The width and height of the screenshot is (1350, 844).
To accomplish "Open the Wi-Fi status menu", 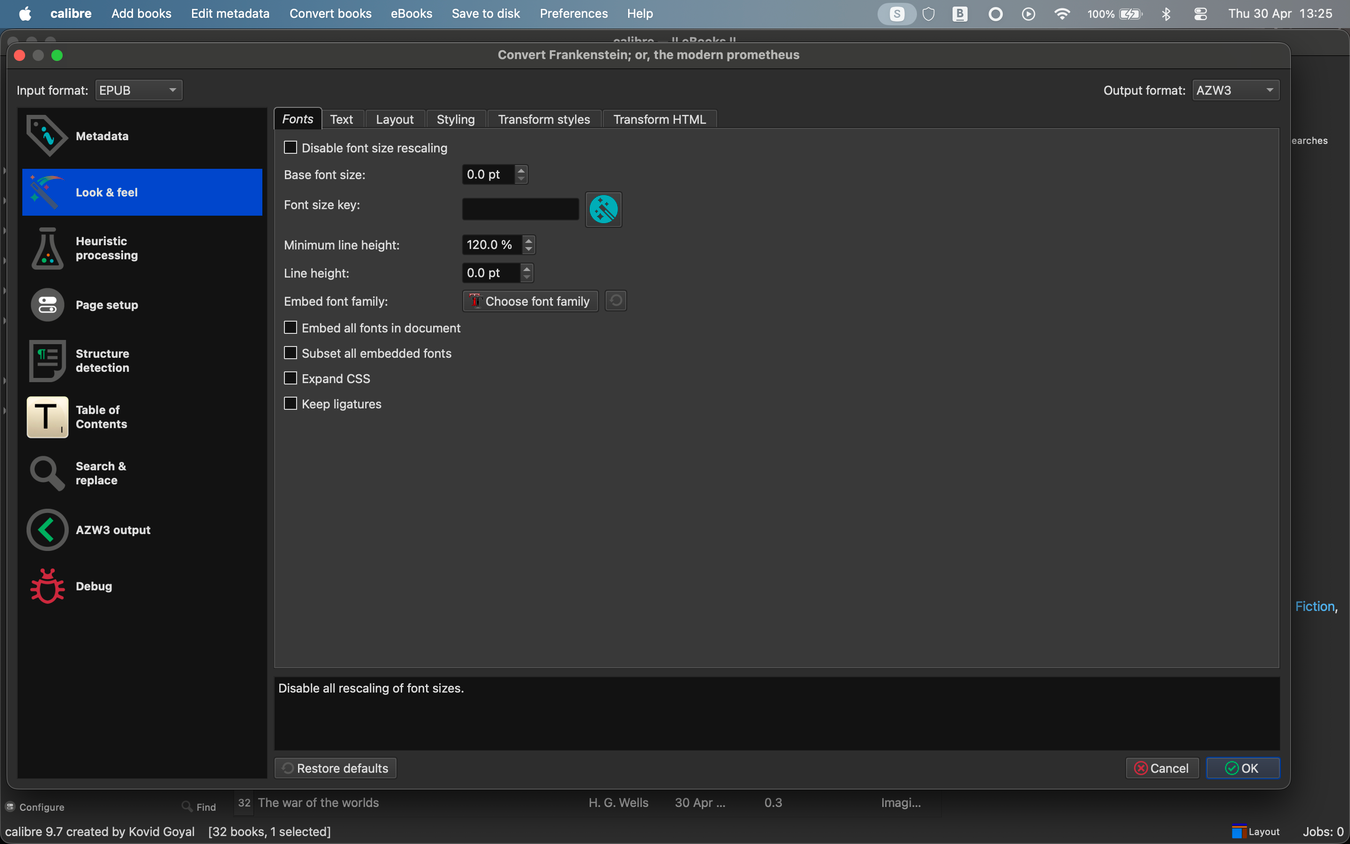I will pyautogui.click(x=1062, y=13).
